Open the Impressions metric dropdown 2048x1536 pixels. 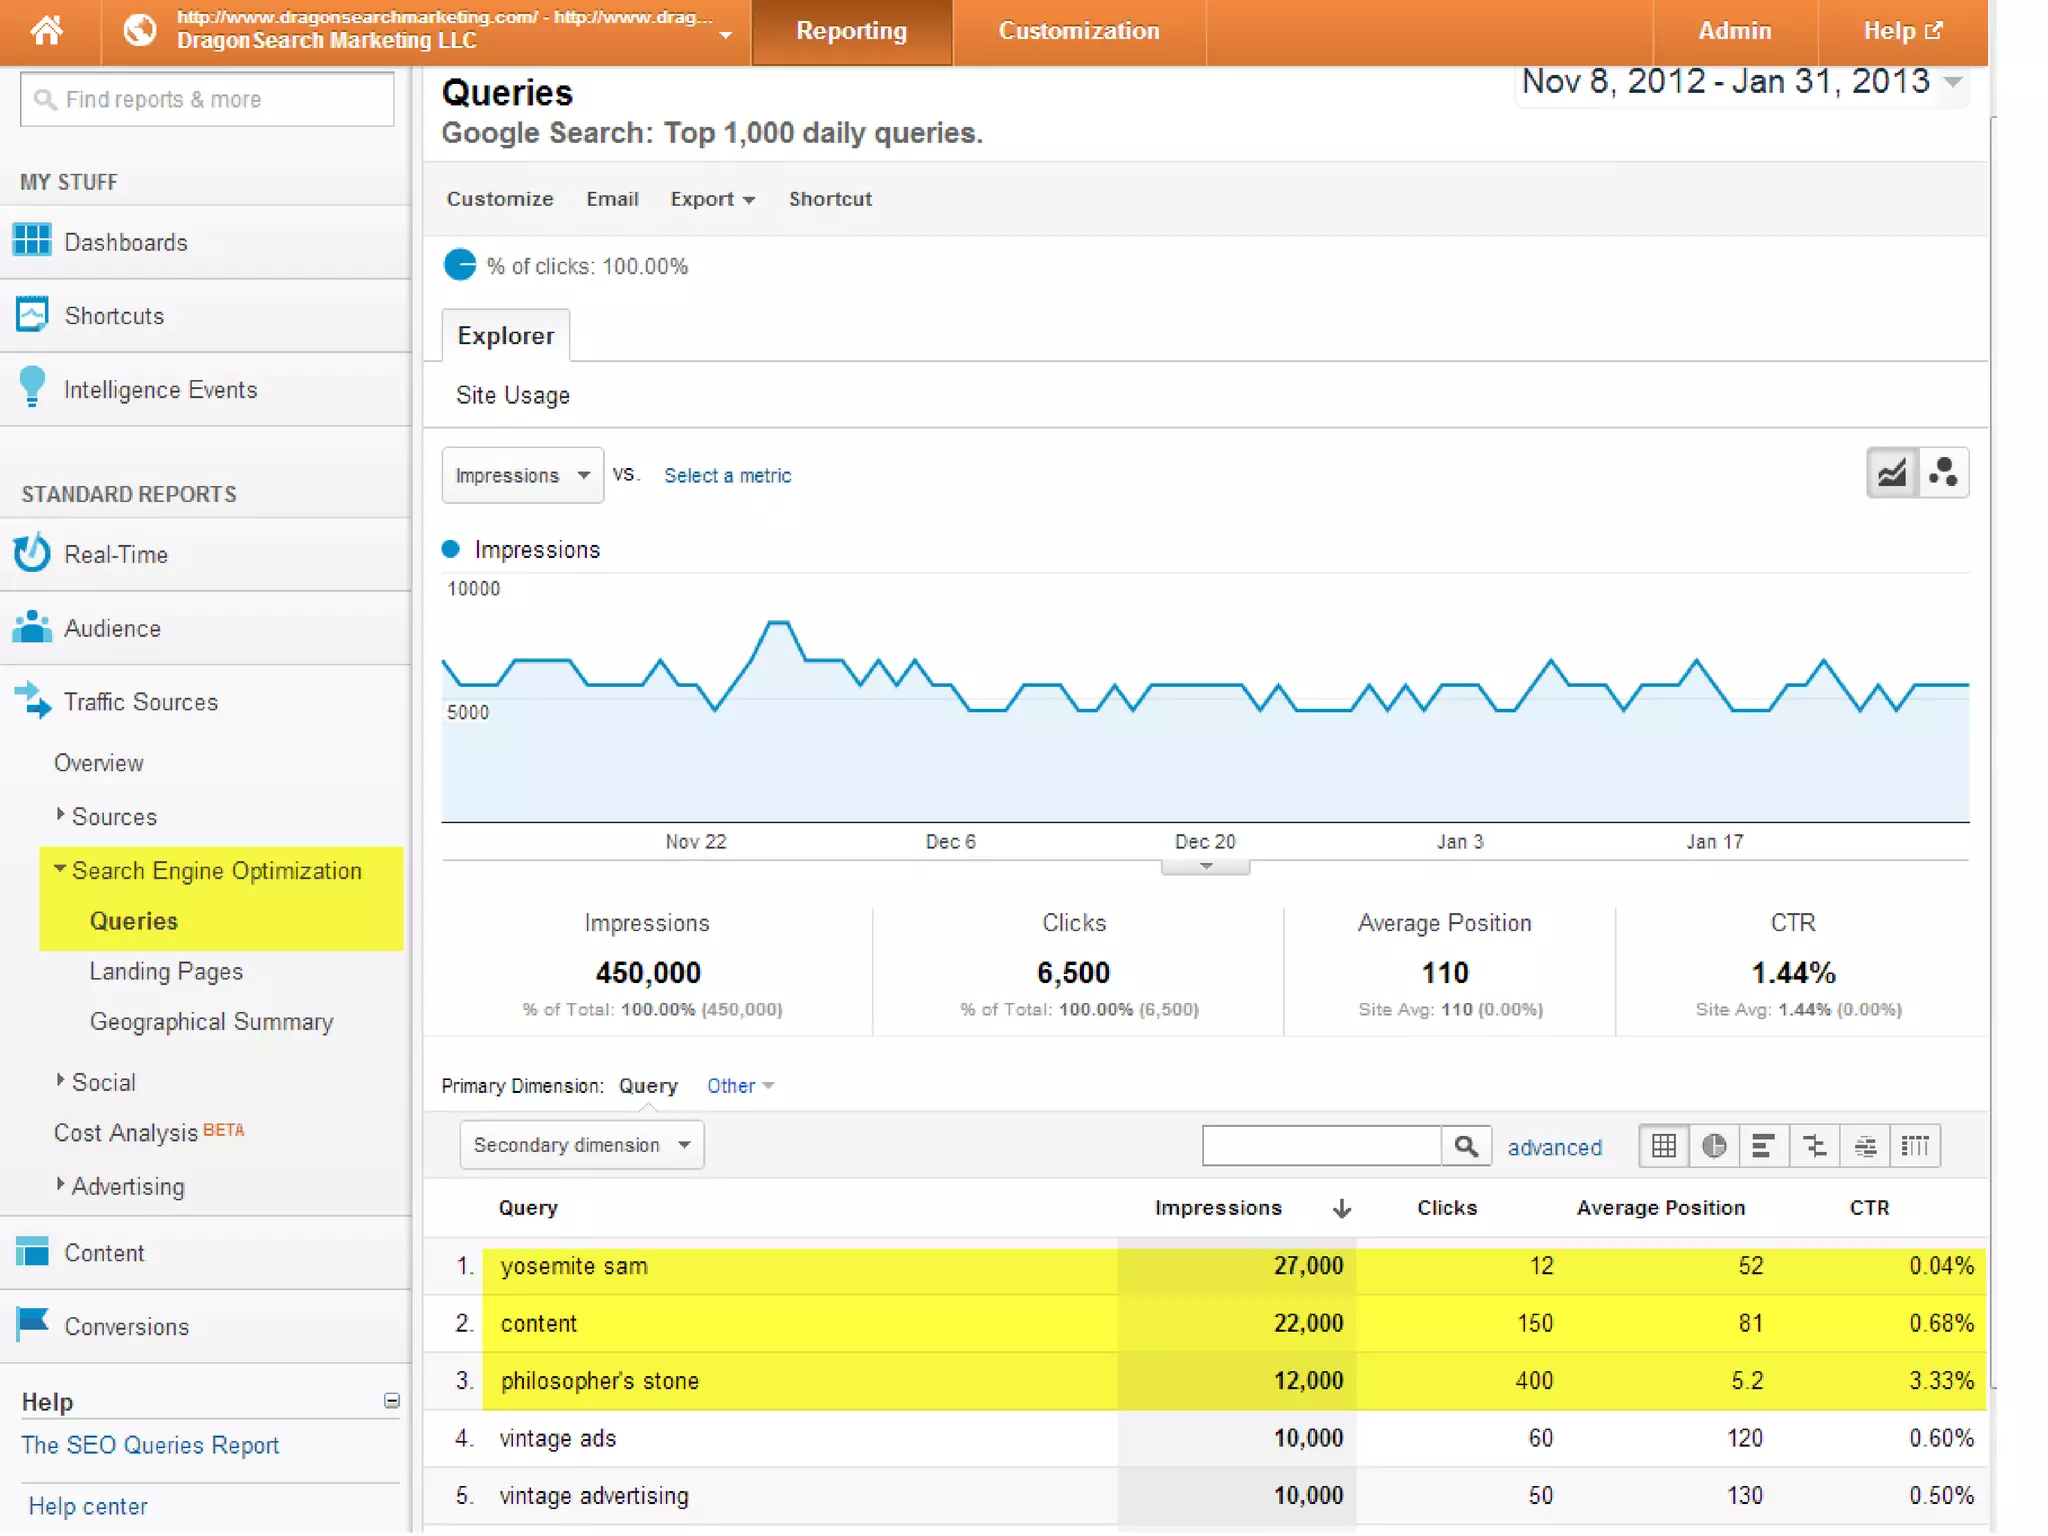522,475
